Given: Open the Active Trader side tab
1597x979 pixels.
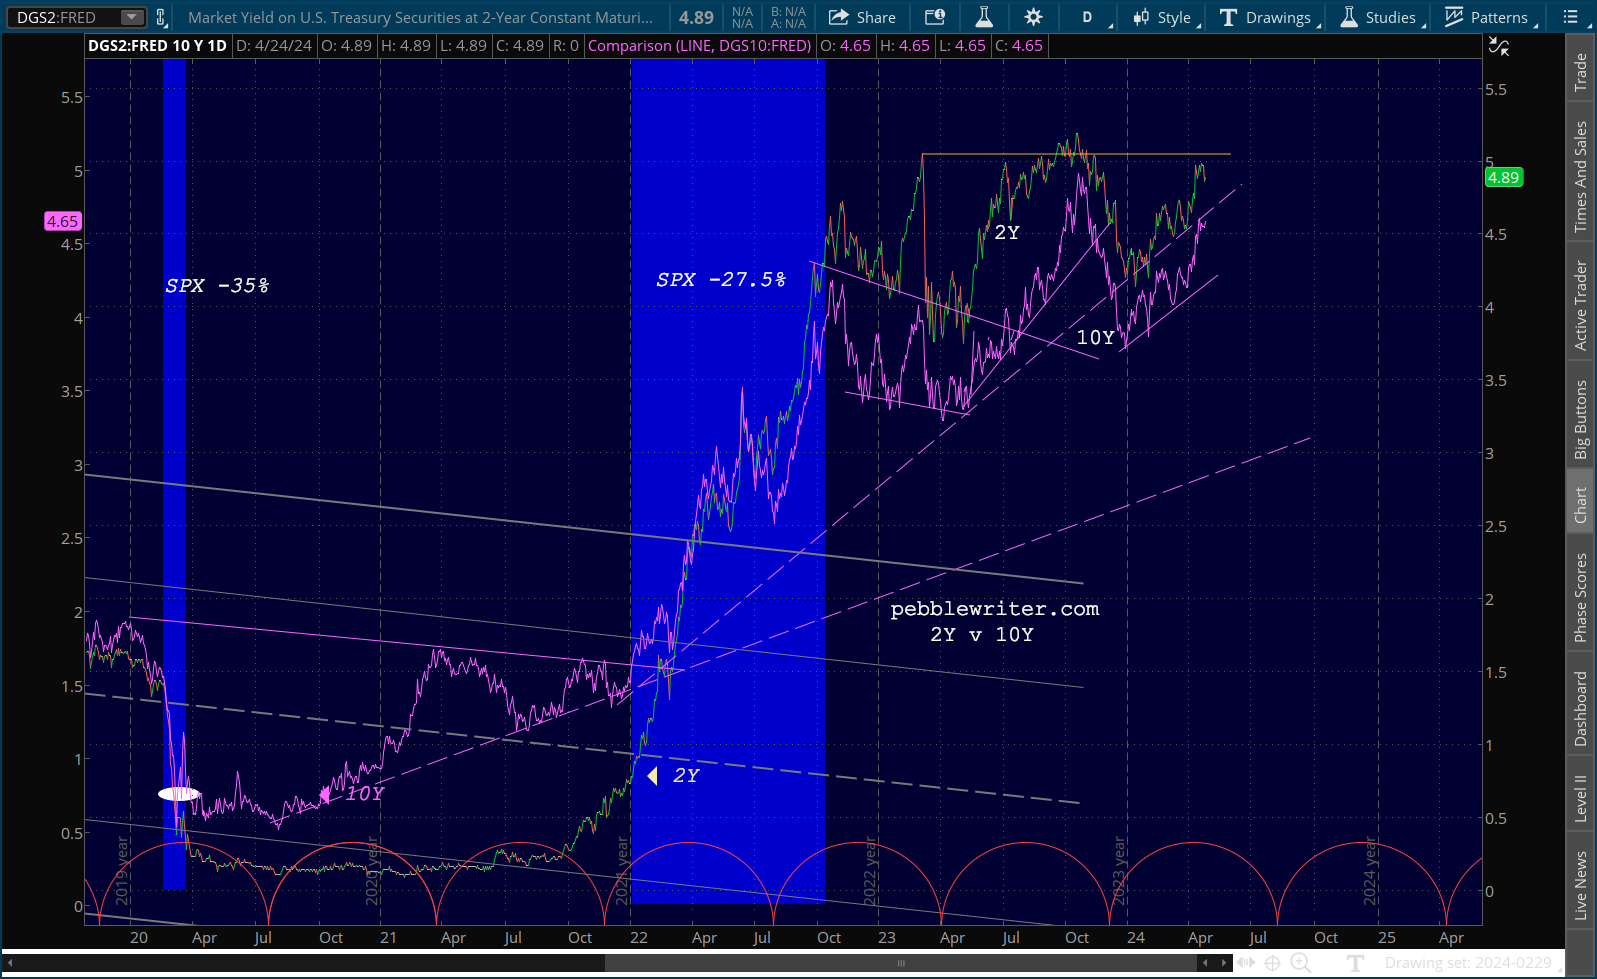Looking at the screenshot, I should (1581, 305).
